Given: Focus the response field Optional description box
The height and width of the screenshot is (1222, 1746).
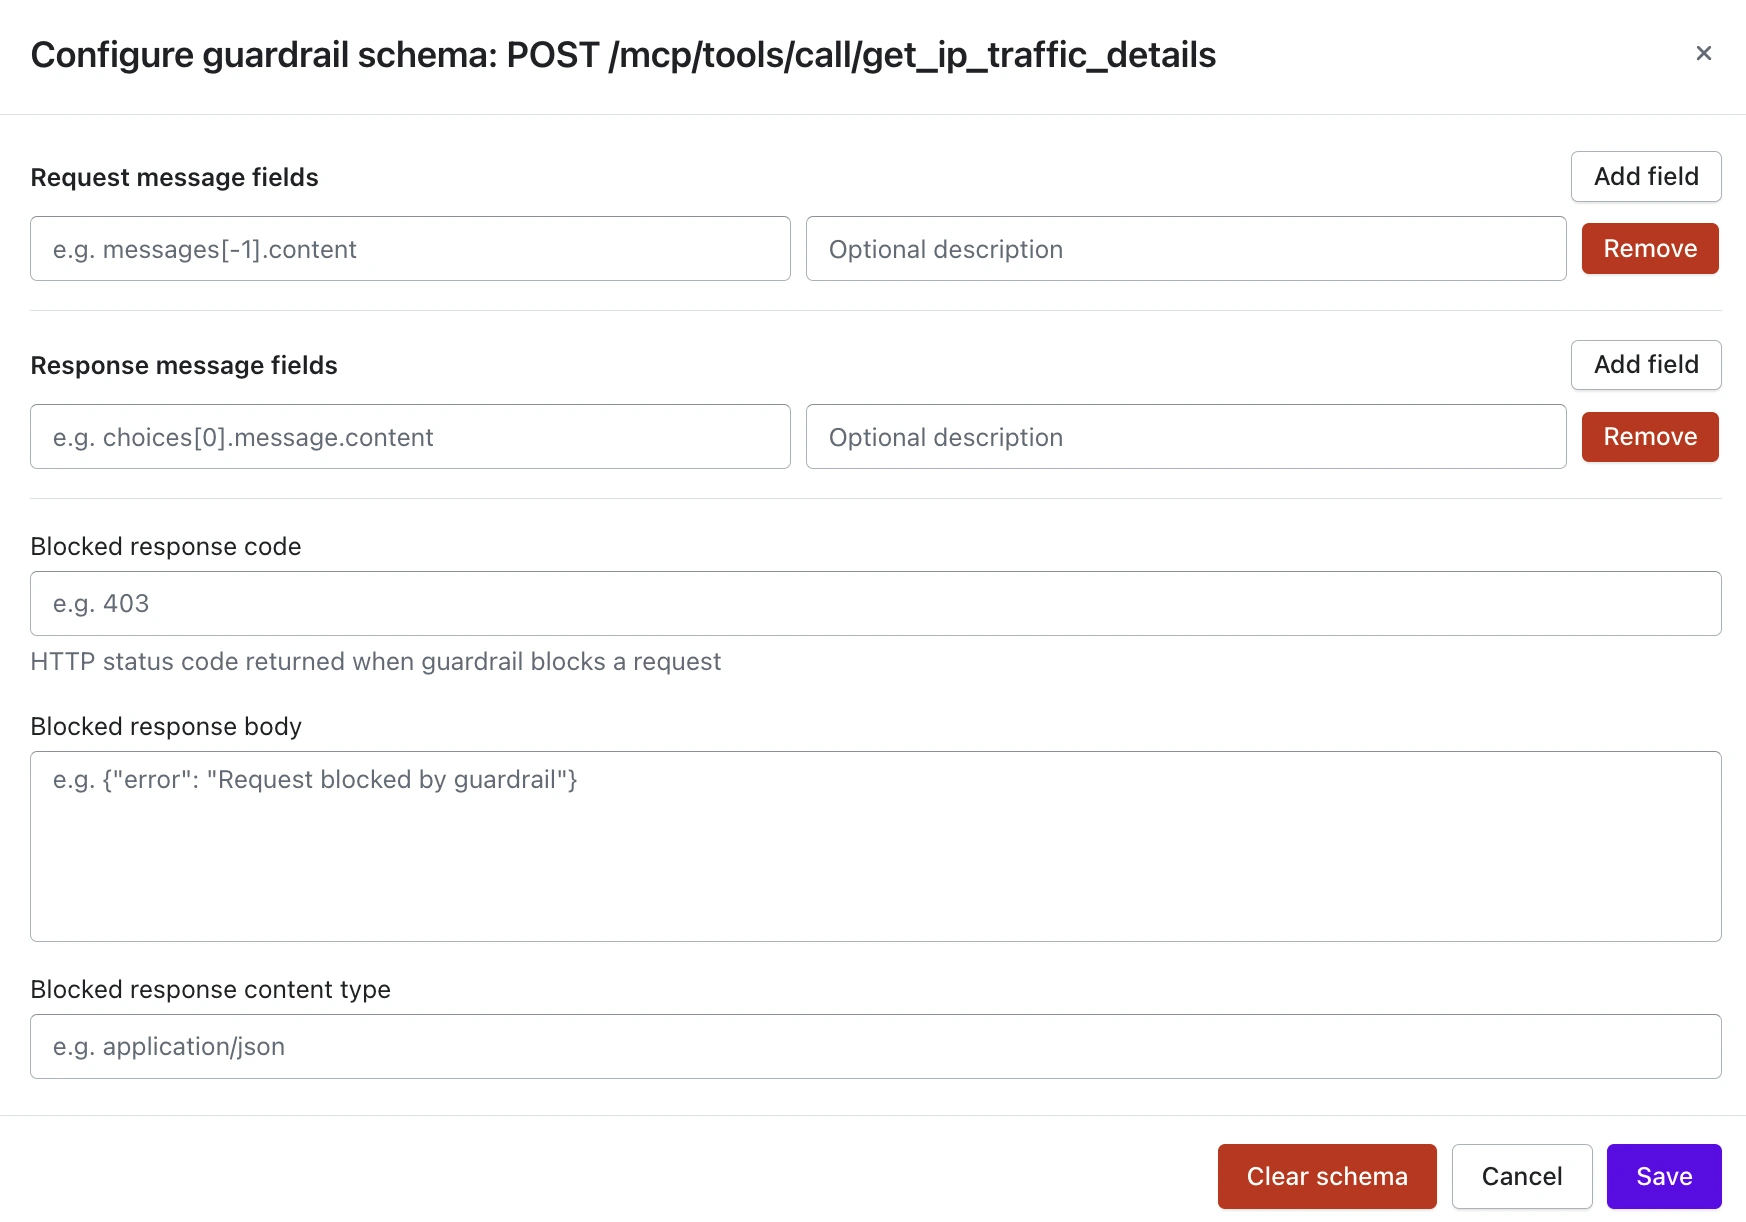Looking at the screenshot, I should (x=1185, y=437).
